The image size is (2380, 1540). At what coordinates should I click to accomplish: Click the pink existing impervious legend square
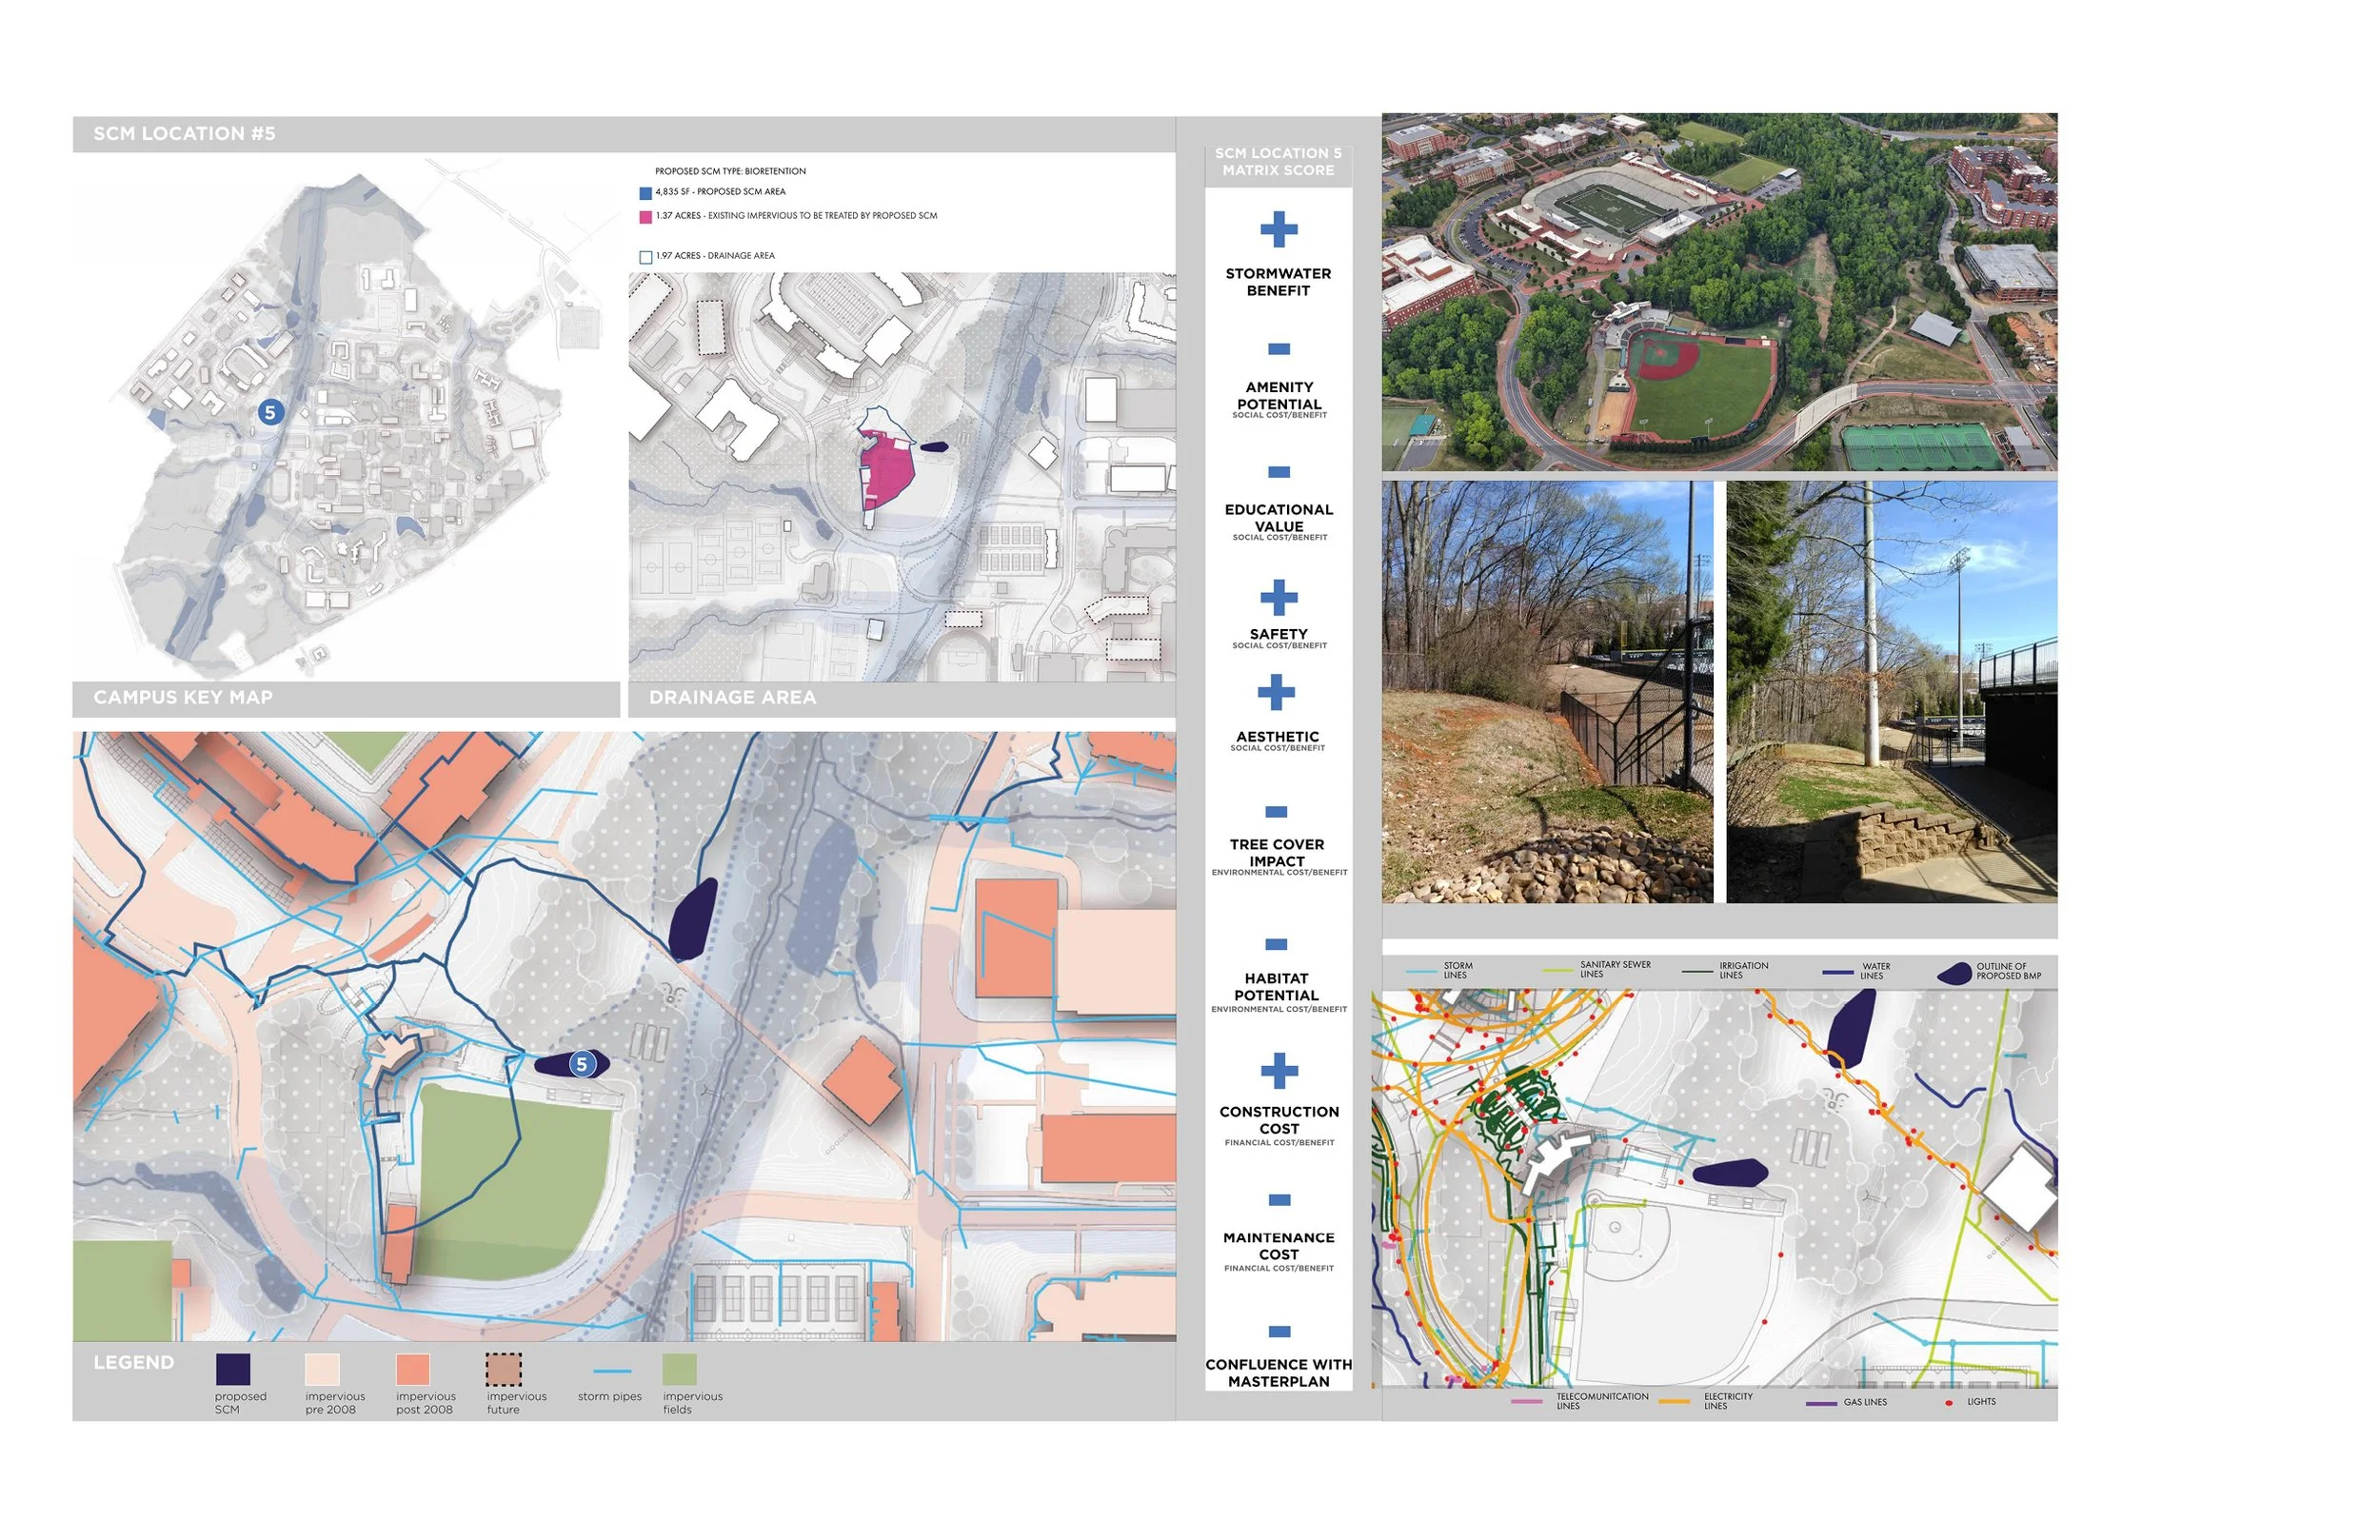pos(645,217)
